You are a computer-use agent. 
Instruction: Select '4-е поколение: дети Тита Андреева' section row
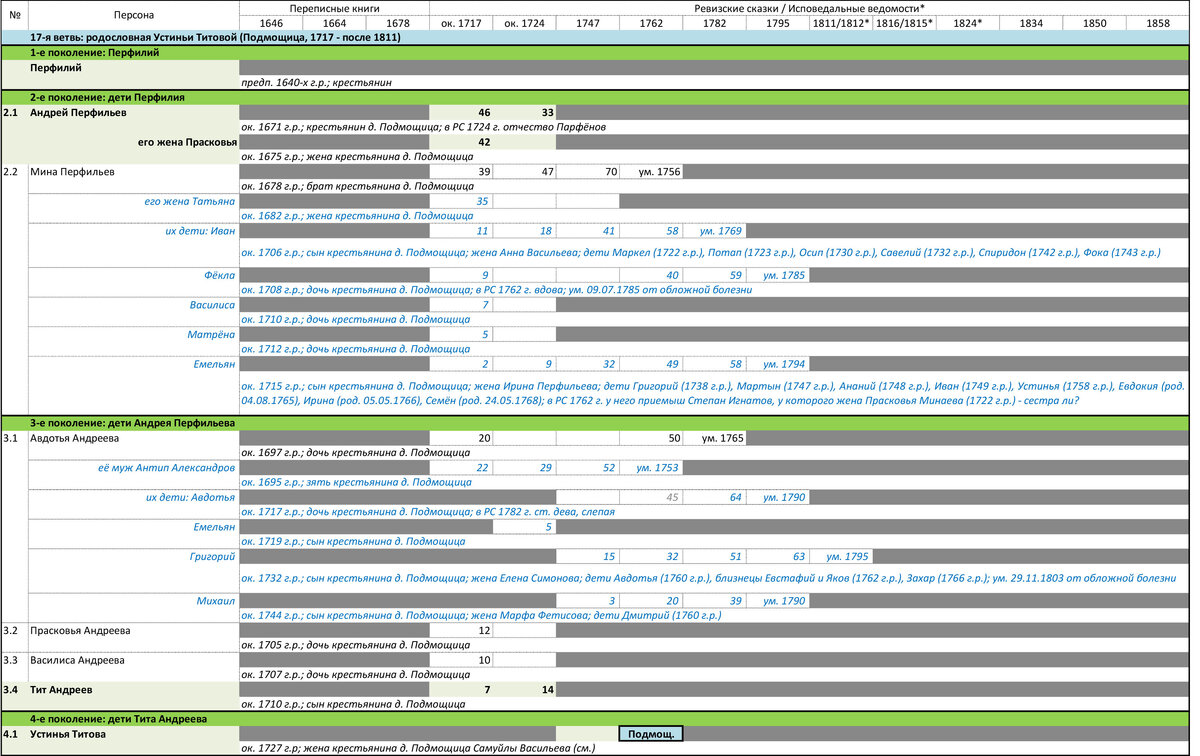pyautogui.click(x=595, y=719)
